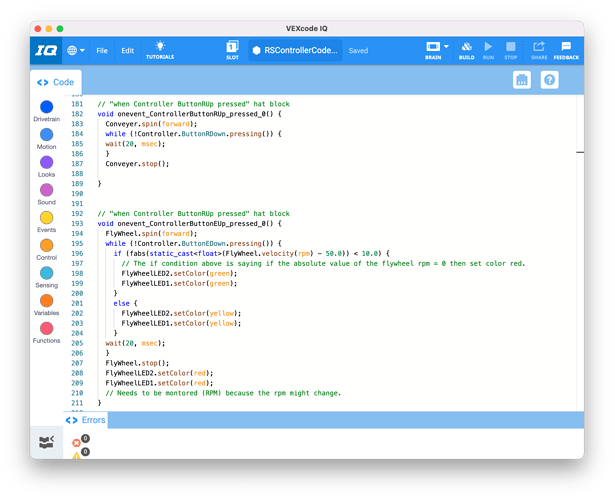Select the Looks category circle

[47, 162]
